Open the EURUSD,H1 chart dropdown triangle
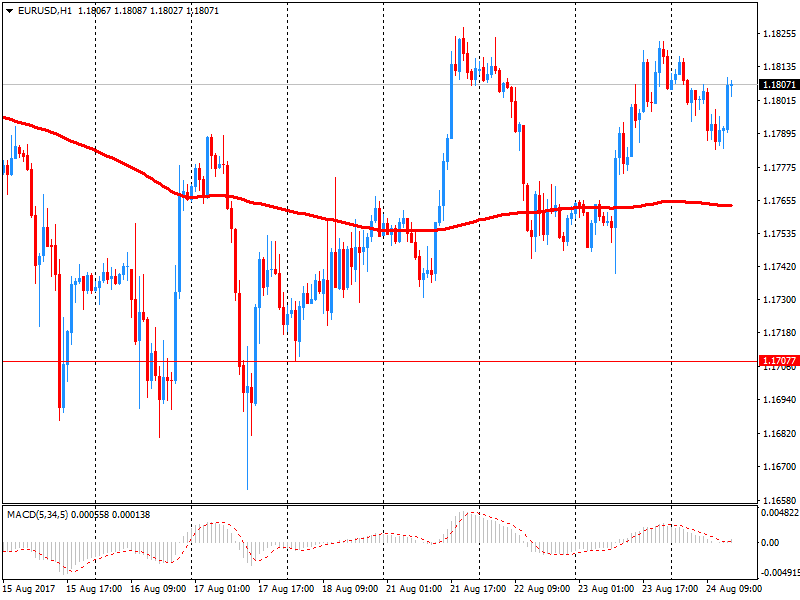800x600 pixels. point(10,11)
